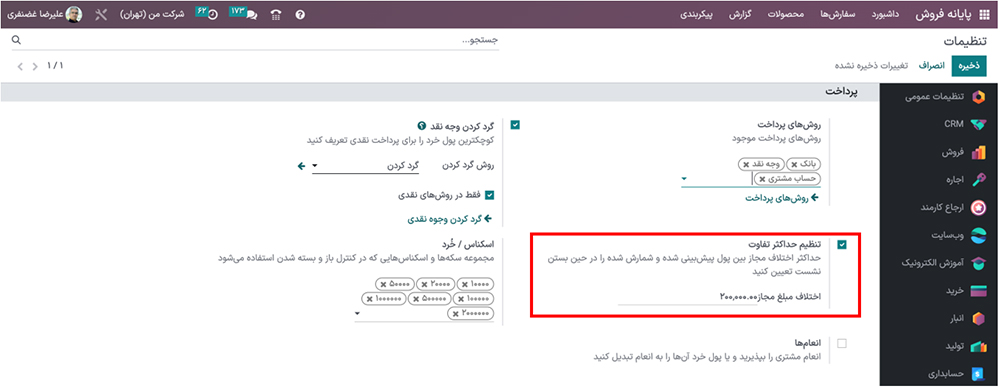1000x389 pixels.
Task: Click the انصراف discard button
Action: click(931, 66)
